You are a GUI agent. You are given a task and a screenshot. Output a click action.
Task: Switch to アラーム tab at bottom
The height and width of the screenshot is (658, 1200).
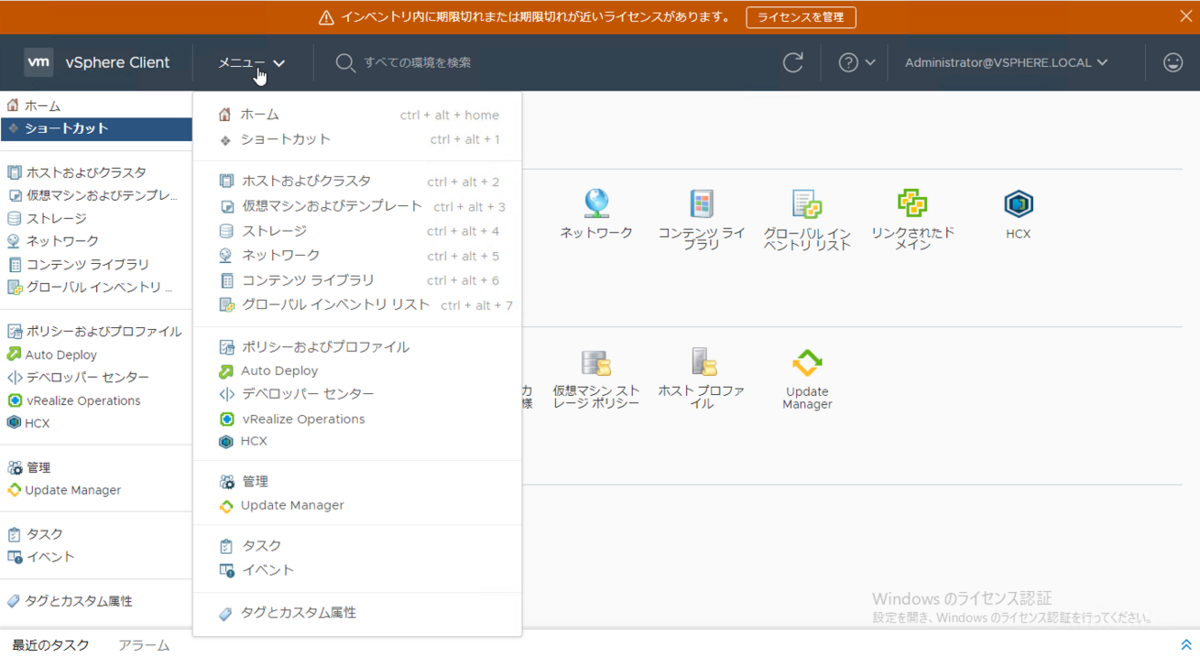pyautogui.click(x=144, y=645)
